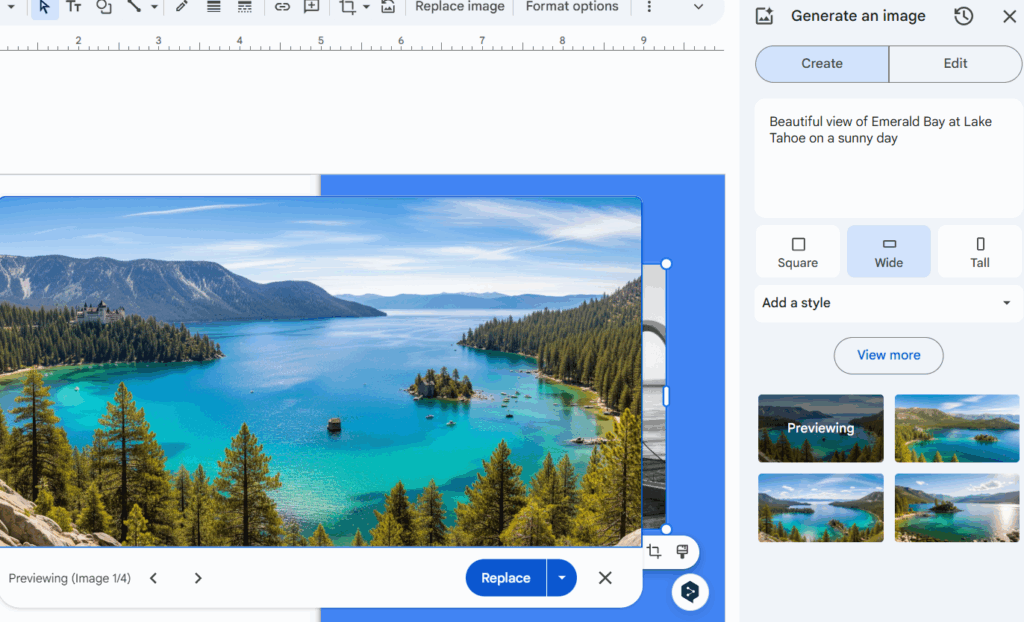Click the paint format icon below image
Screen dimensions: 1024x622
pos(682,552)
